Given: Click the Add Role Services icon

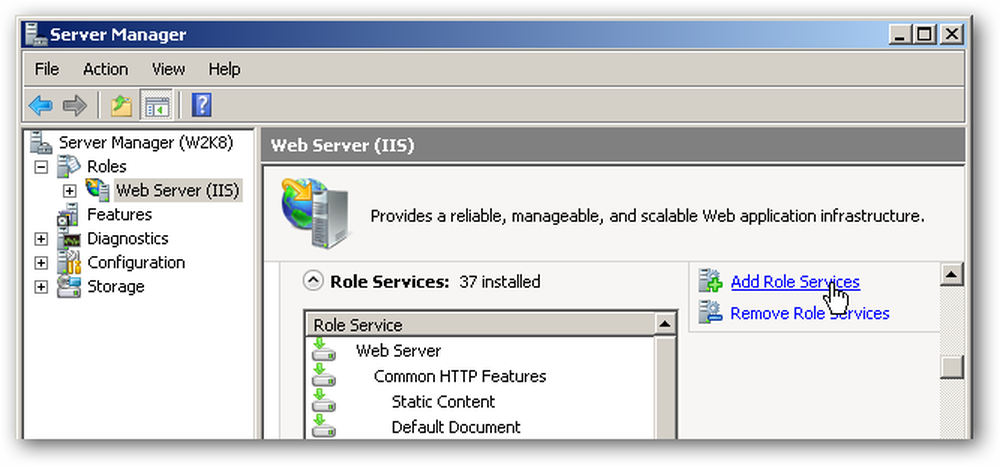Looking at the screenshot, I should [710, 282].
